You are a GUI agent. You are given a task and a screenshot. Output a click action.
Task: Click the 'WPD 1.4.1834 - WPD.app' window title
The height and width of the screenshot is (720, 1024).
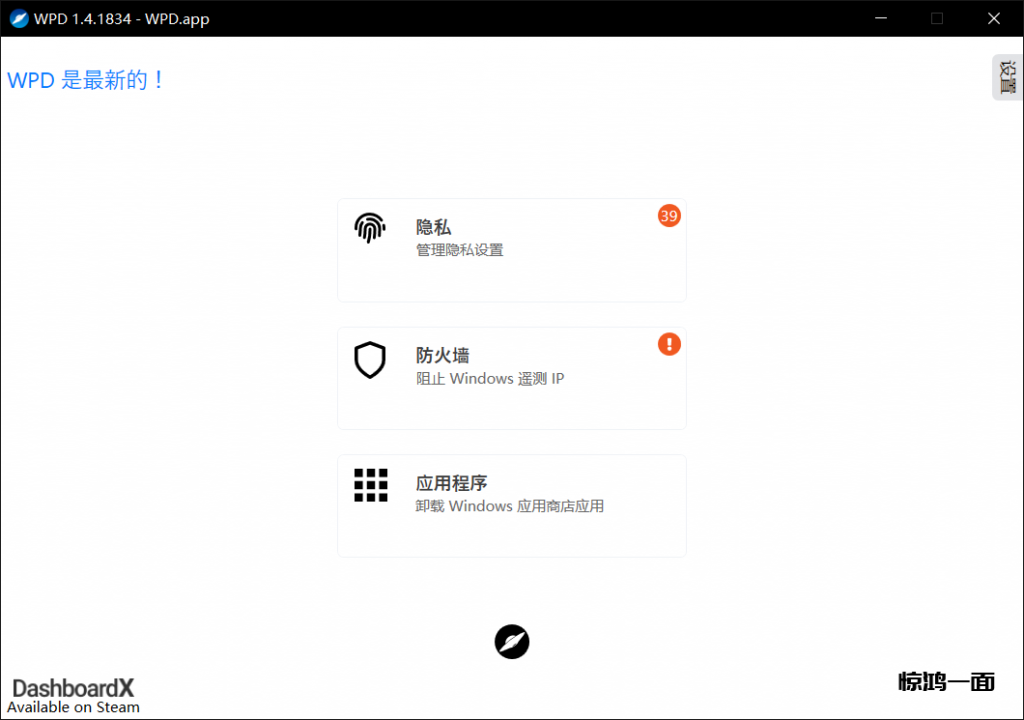click(x=122, y=19)
